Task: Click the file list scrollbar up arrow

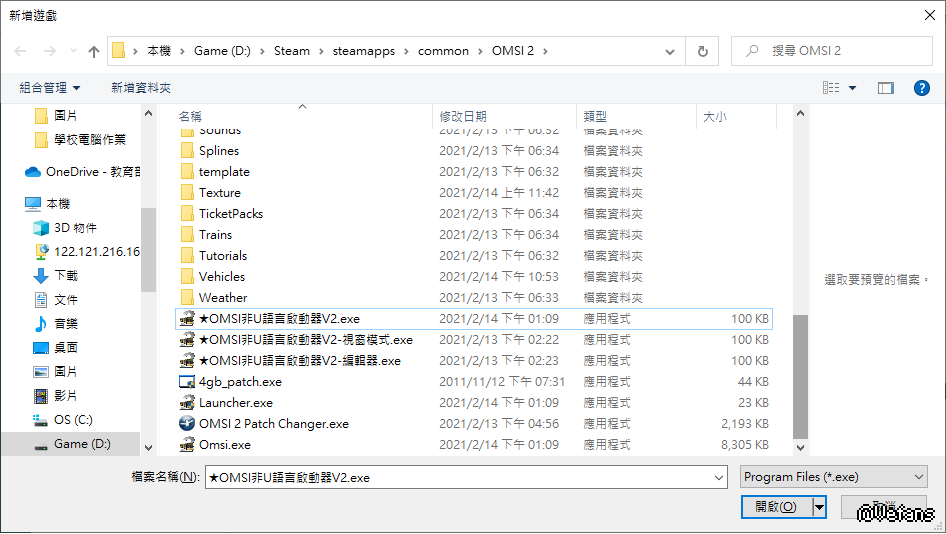Action: 800,113
